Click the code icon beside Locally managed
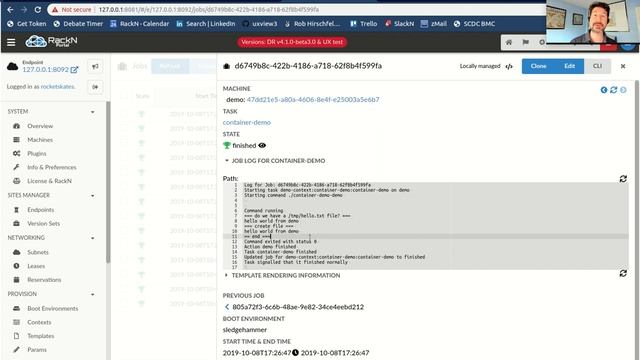 click(x=509, y=66)
